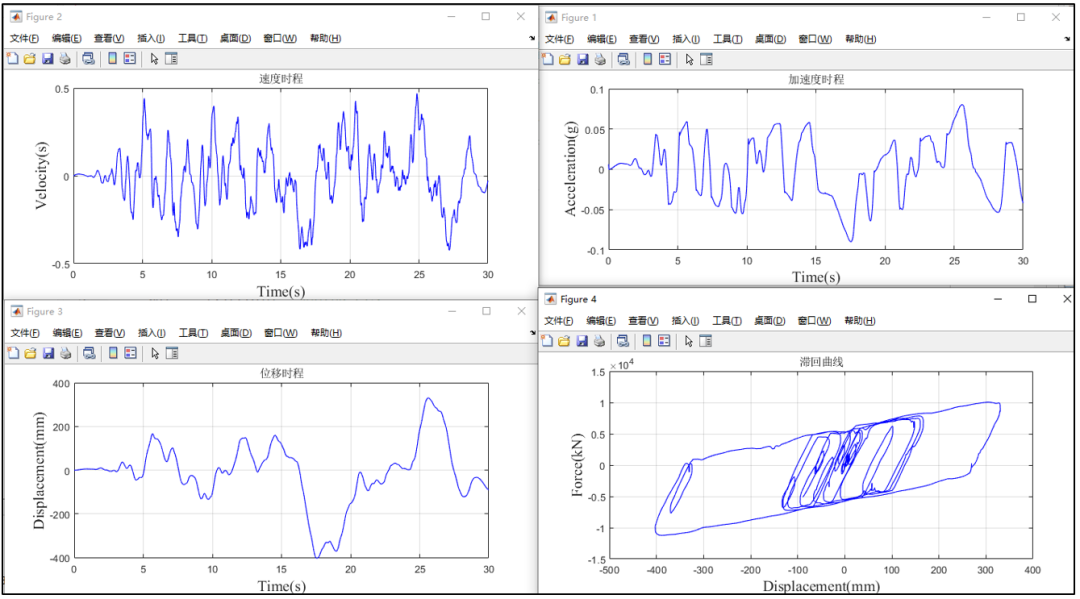Screen dimensions: 1080x599
Task: Open 桌面(D) menu in Figure 1
Action: click(770, 39)
